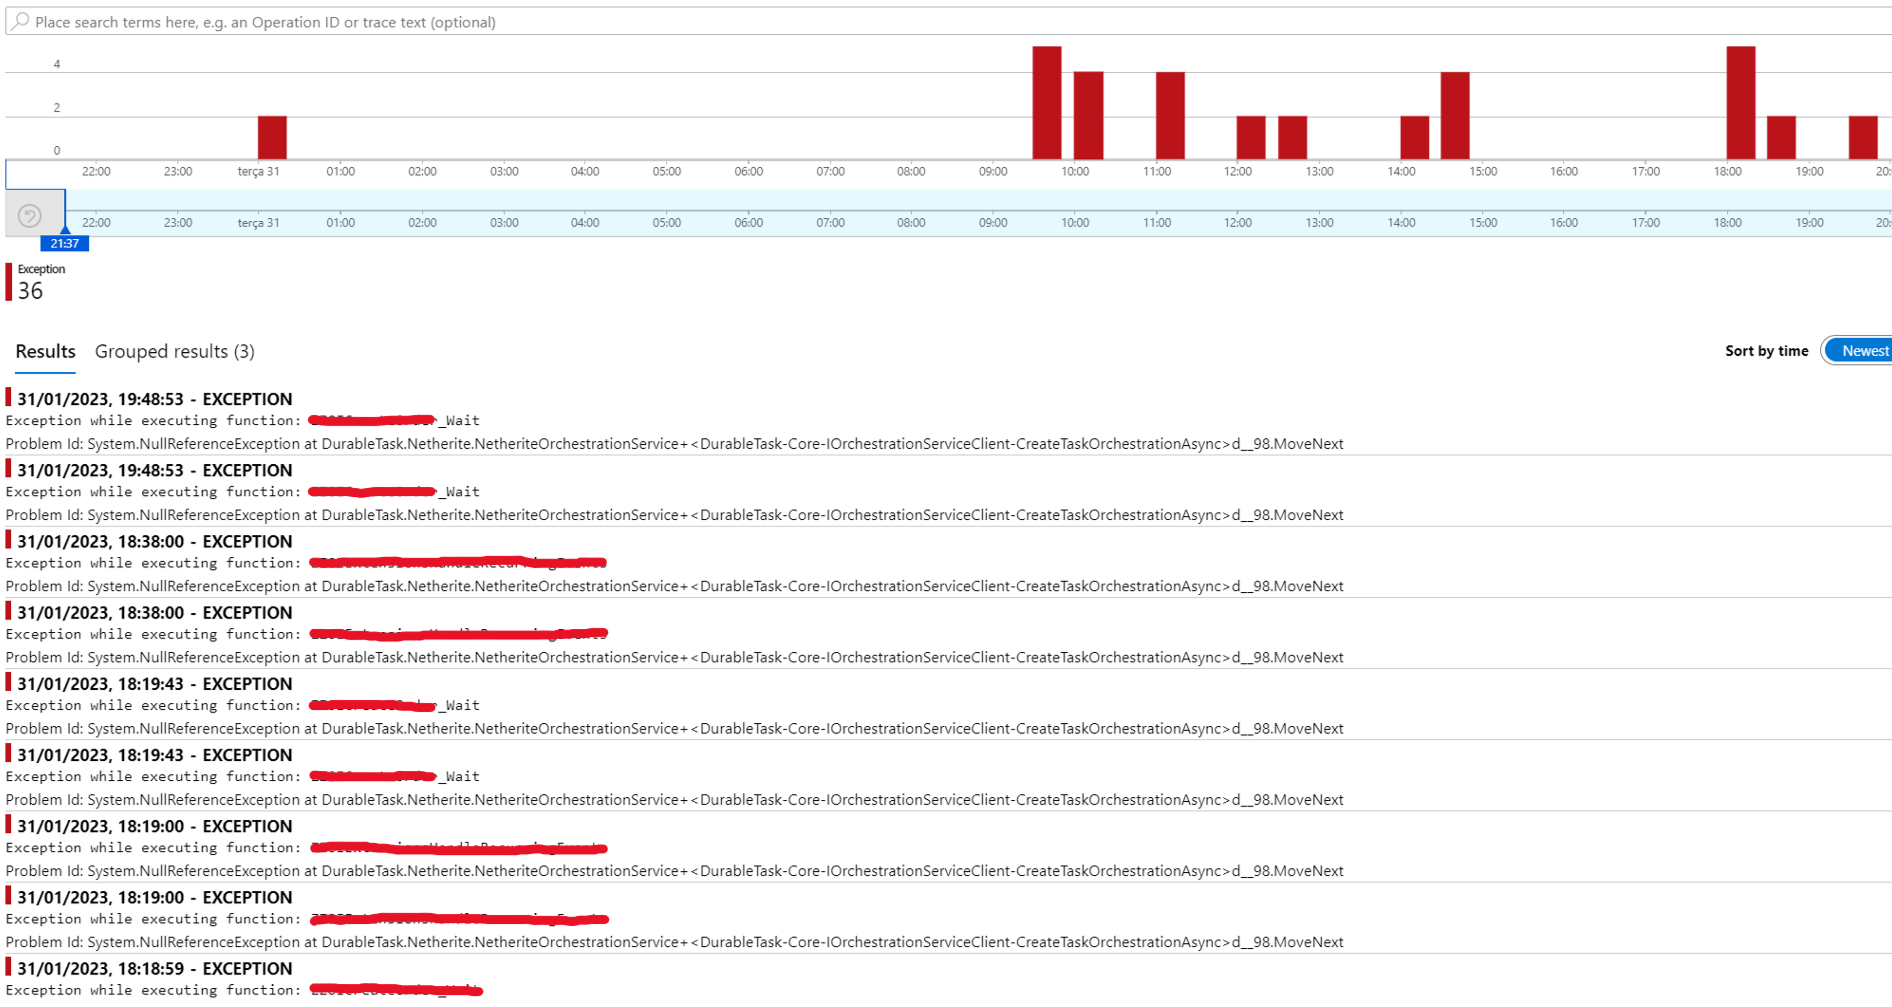Click into the search terms input field

[x=400, y=22]
